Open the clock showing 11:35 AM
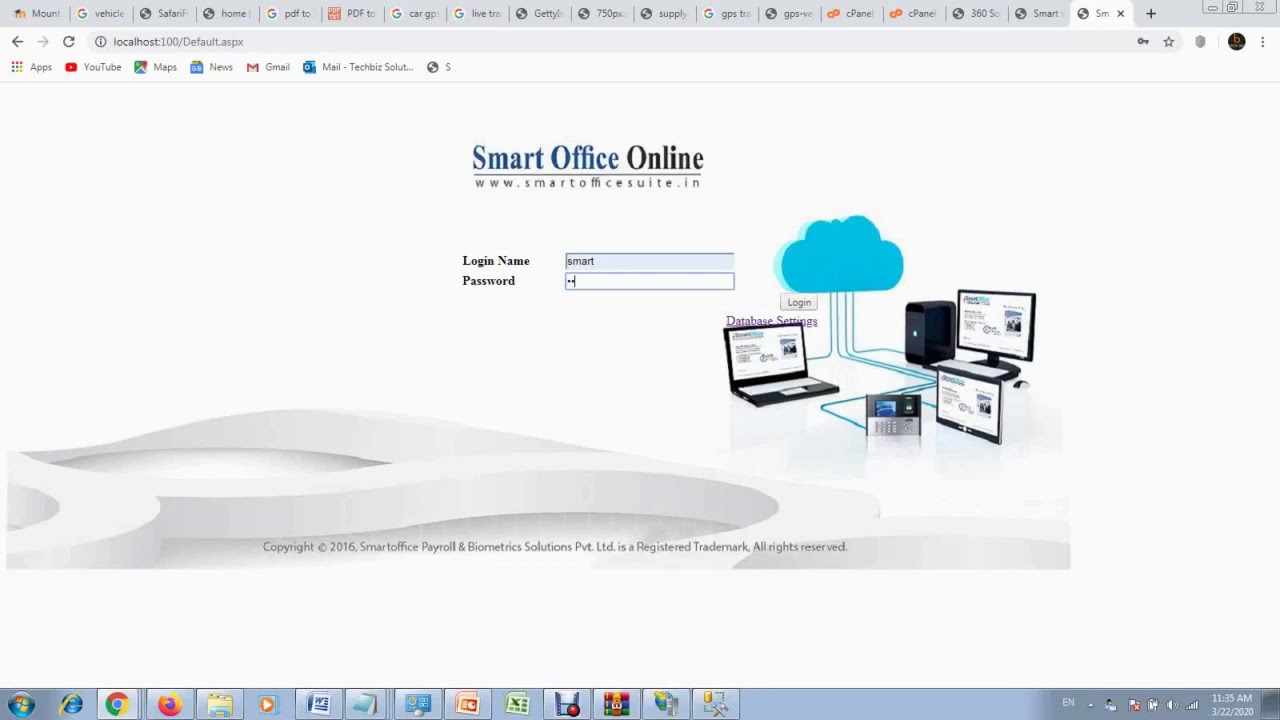 (x=1232, y=704)
